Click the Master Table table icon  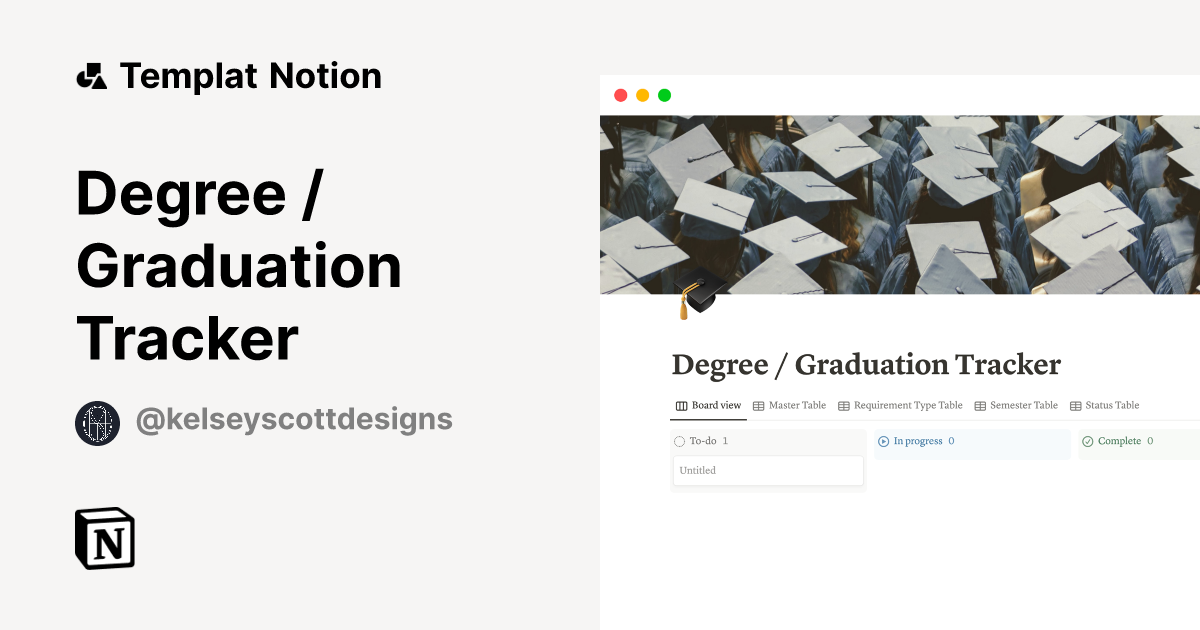click(758, 405)
